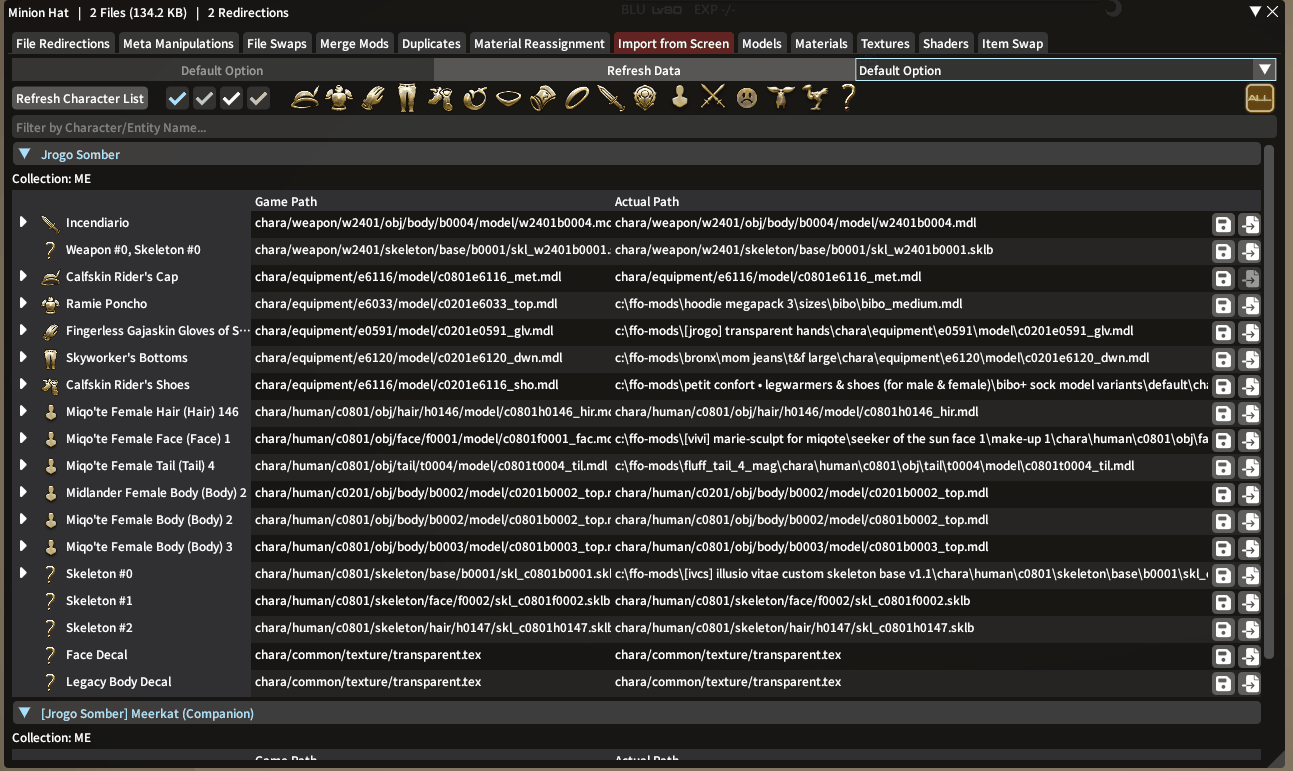
Task: Switch to the Merge Mods tab
Action: click(x=354, y=44)
